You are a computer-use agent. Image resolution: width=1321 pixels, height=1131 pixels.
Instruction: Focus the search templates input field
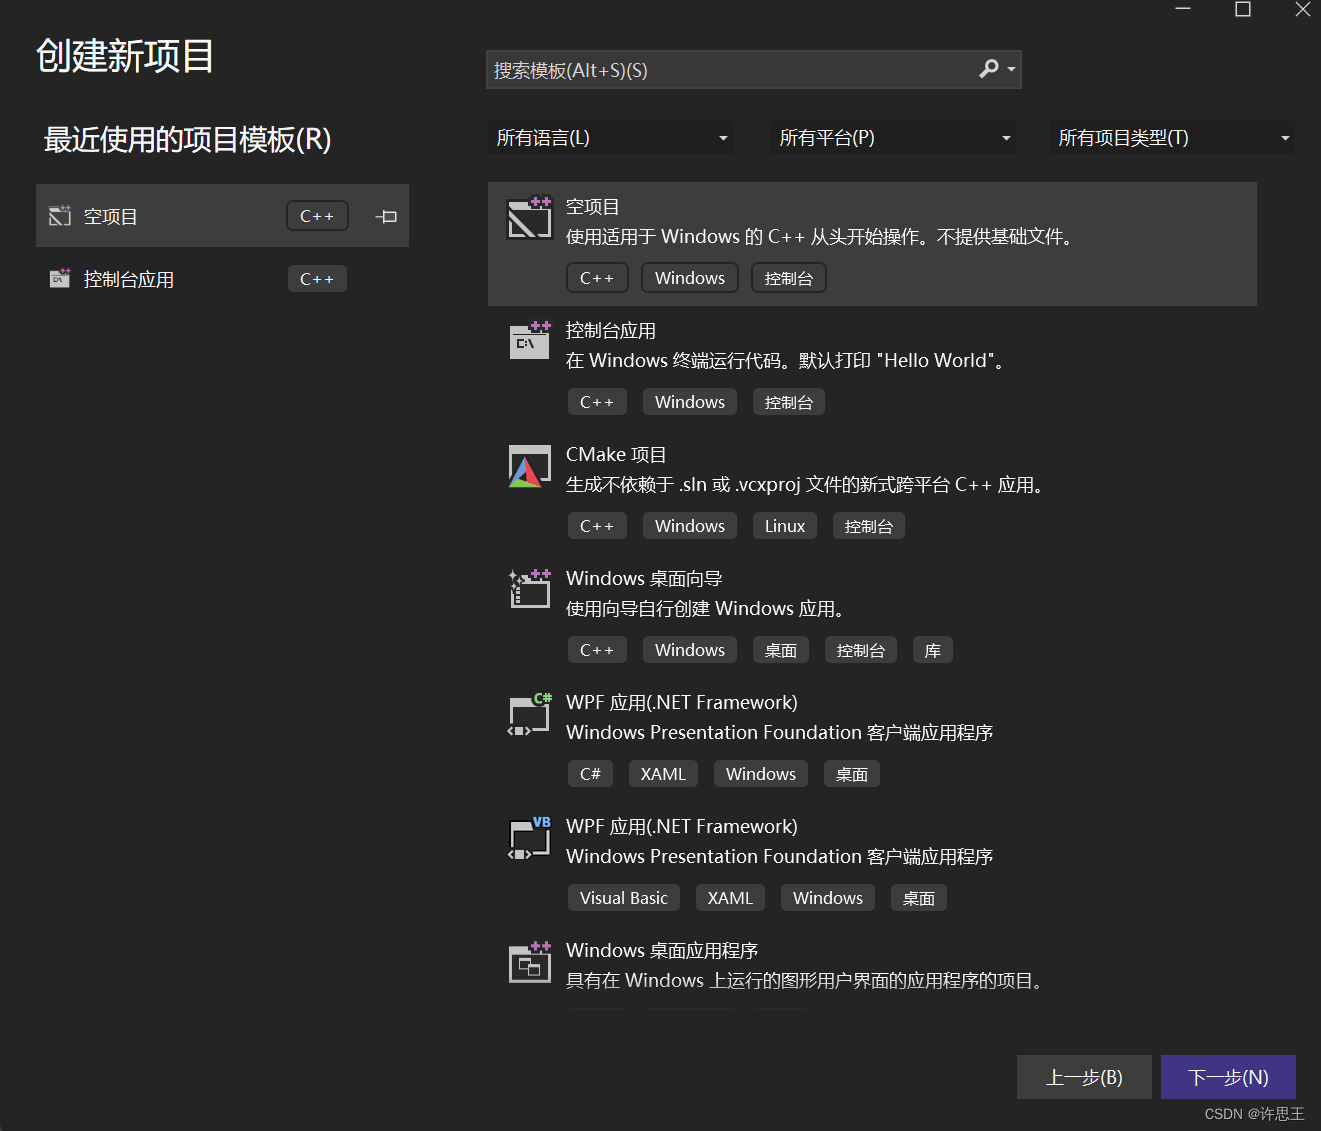pyautogui.click(x=753, y=70)
